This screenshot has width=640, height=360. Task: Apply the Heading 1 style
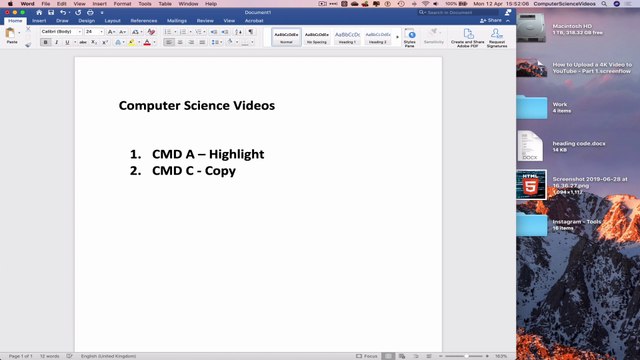347,37
